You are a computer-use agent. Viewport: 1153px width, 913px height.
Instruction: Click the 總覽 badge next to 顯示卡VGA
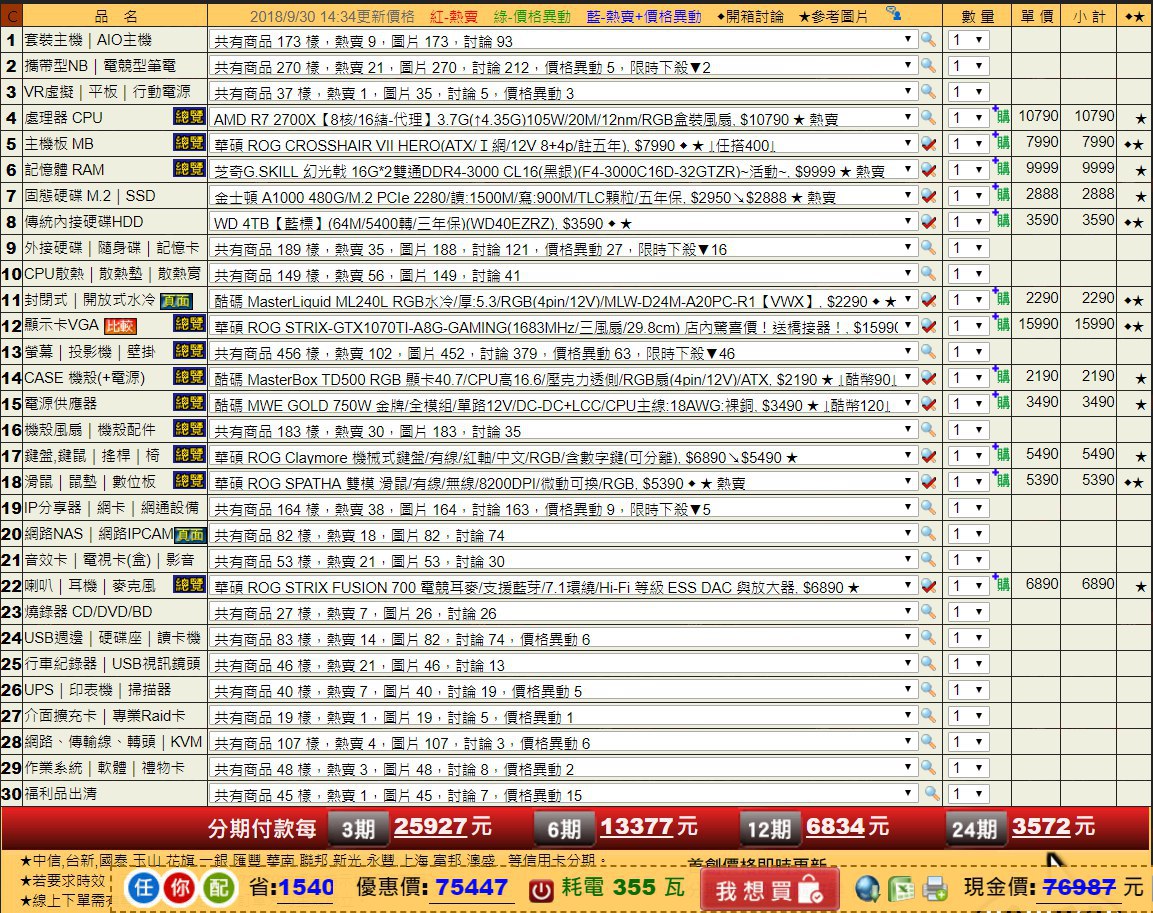coord(189,323)
